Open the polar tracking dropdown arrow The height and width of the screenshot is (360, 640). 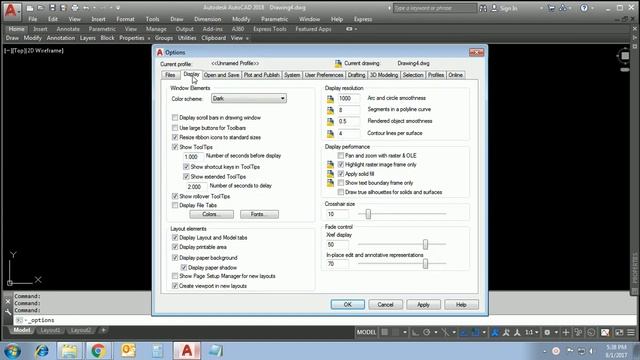(436, 332)
